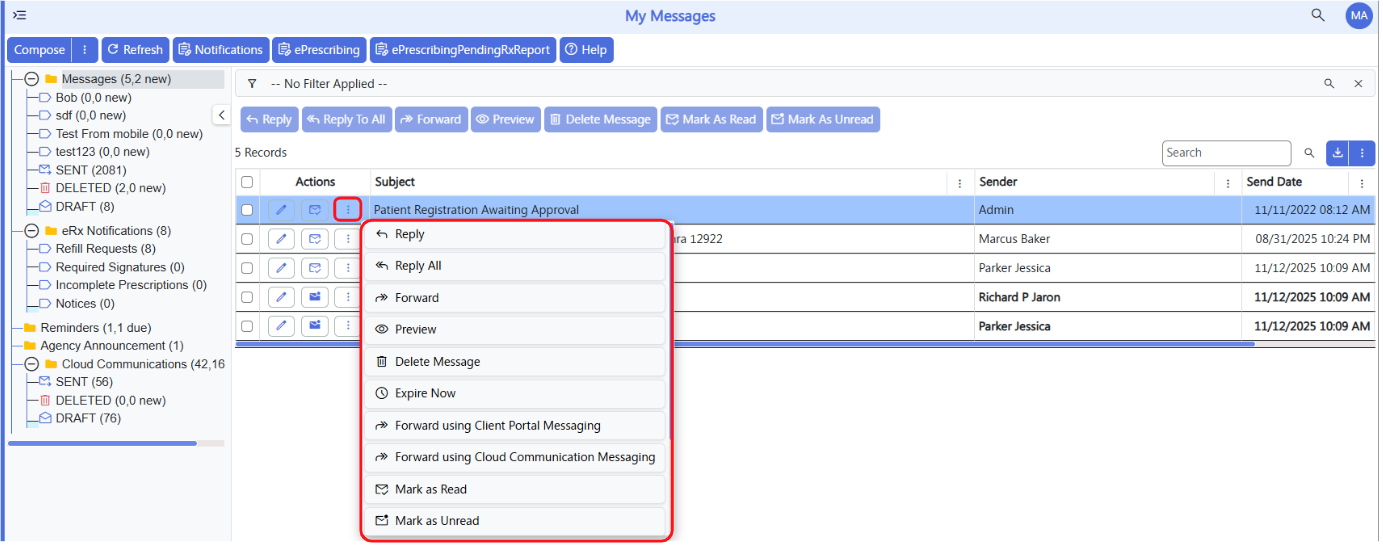Click the filter bar search magnifier
This screenshot has height=547, width=1383.
(1329, 84)
